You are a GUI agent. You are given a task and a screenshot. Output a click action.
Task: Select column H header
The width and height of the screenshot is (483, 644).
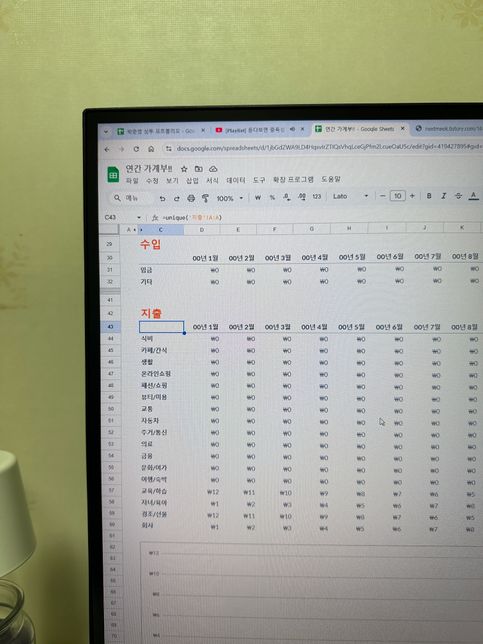[x=349, y=228]
